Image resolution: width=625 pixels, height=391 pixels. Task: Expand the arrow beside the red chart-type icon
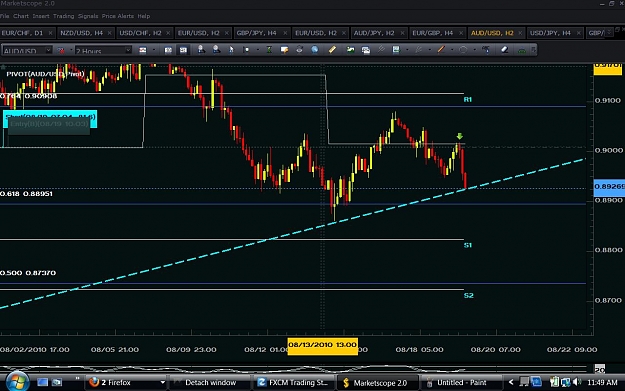click(71, 50)
